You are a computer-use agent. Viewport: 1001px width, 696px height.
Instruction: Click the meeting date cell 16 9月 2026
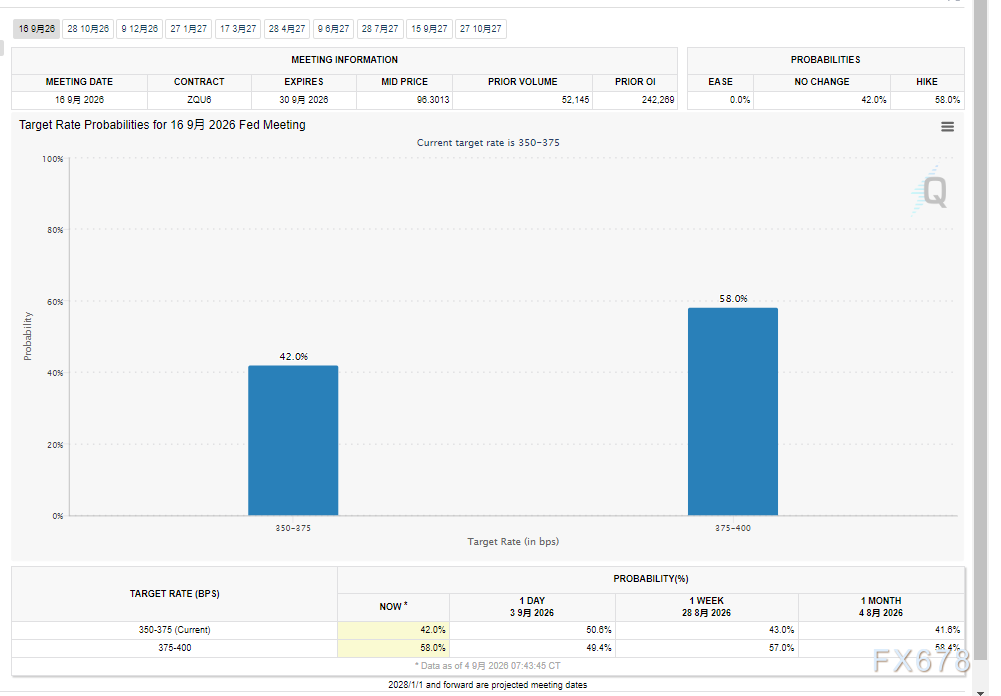click(x=79, y=100)
